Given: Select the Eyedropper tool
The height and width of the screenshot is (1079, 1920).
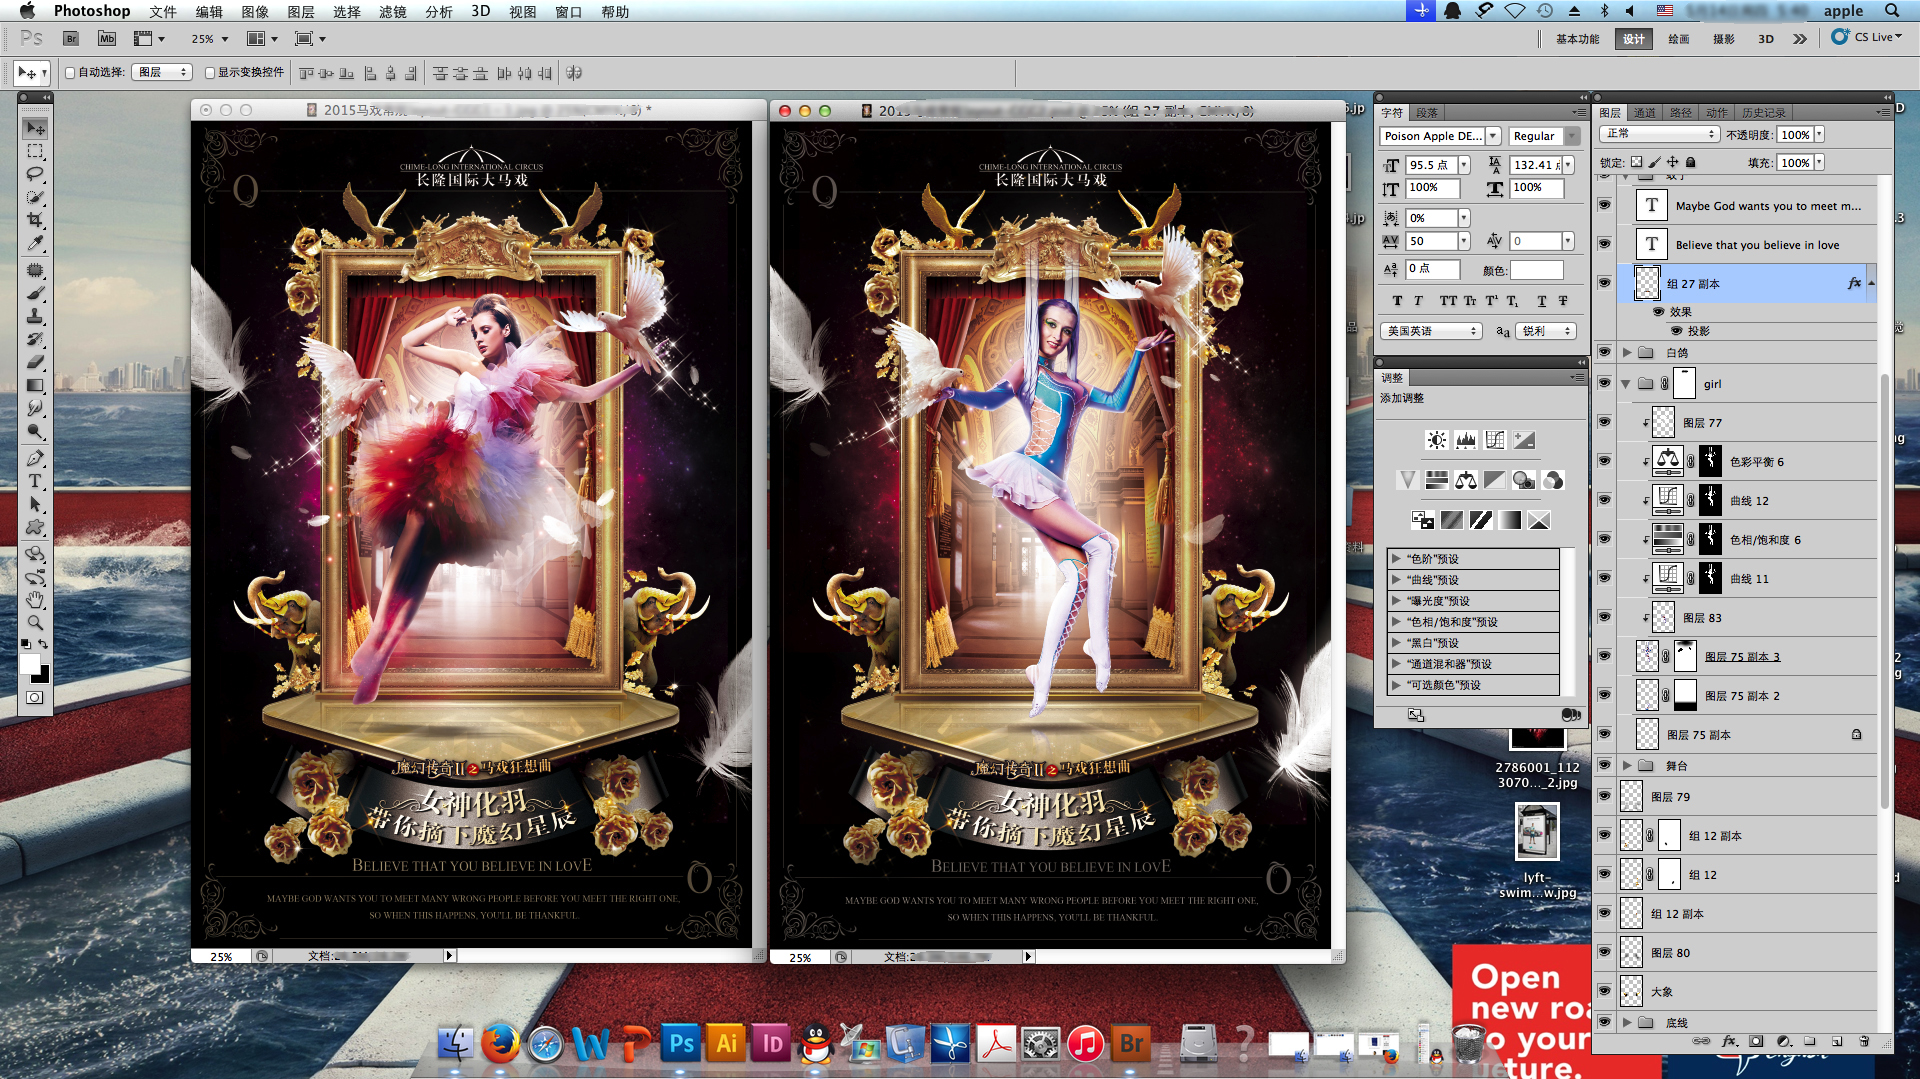Looking at the screenshot, I should (x=35, y=242).
